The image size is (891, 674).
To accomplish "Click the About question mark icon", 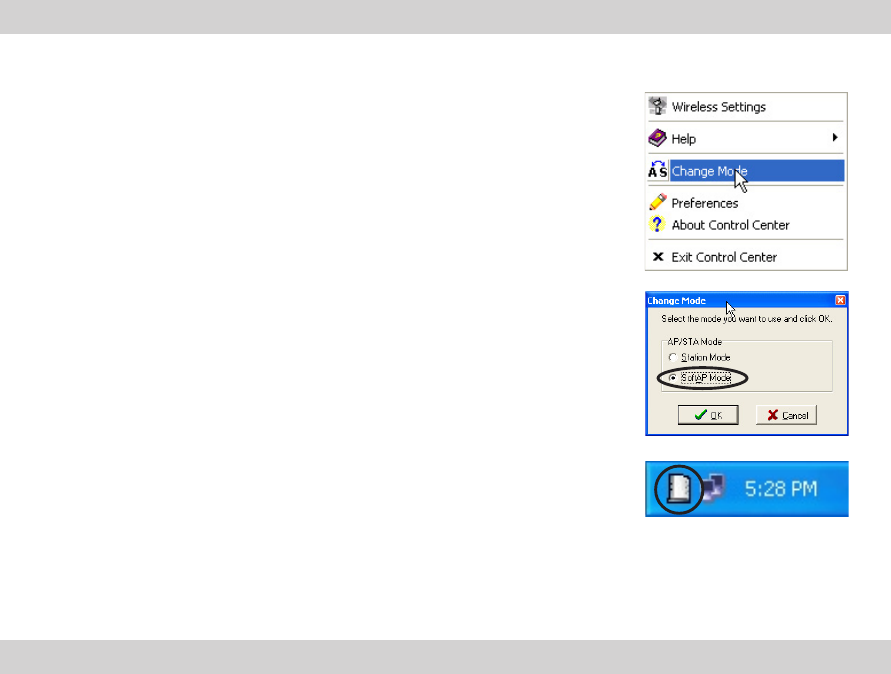I will point(657,224).
